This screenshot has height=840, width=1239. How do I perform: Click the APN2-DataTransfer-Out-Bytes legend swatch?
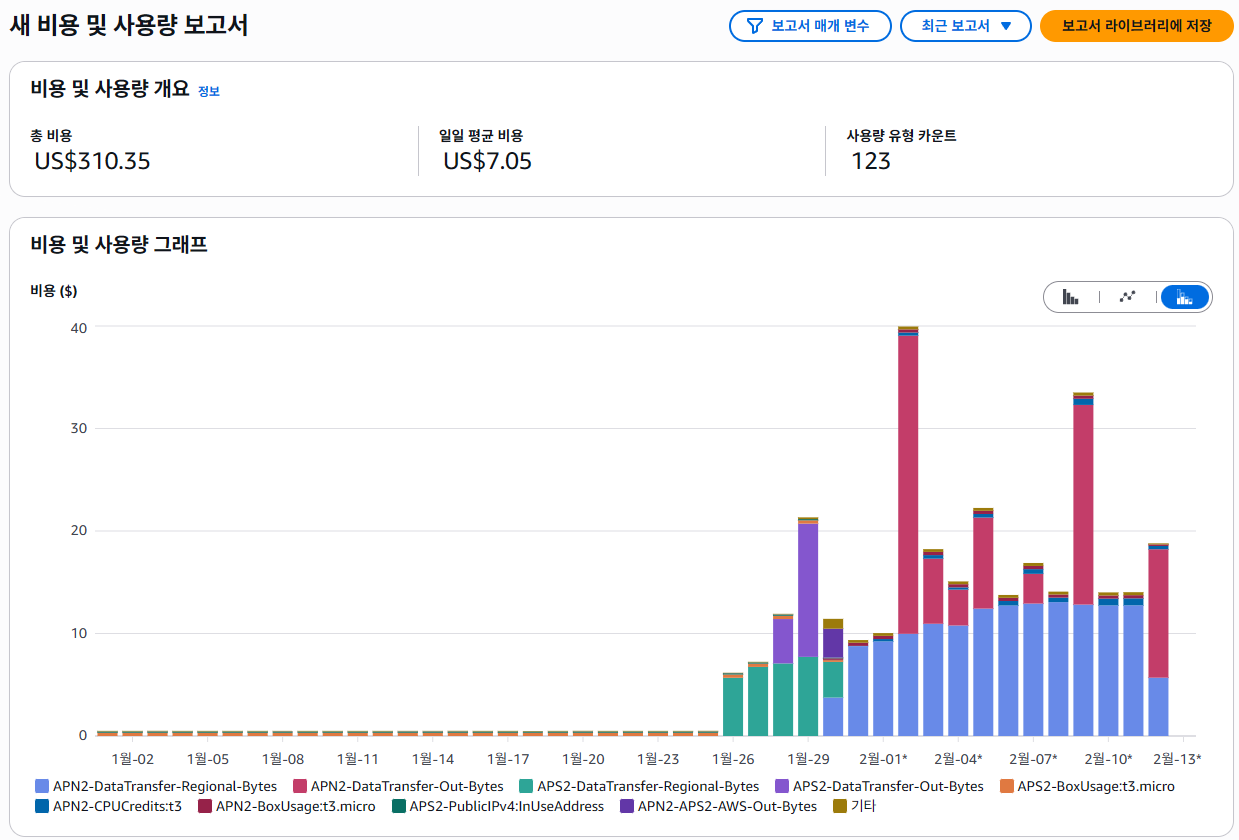298,786
